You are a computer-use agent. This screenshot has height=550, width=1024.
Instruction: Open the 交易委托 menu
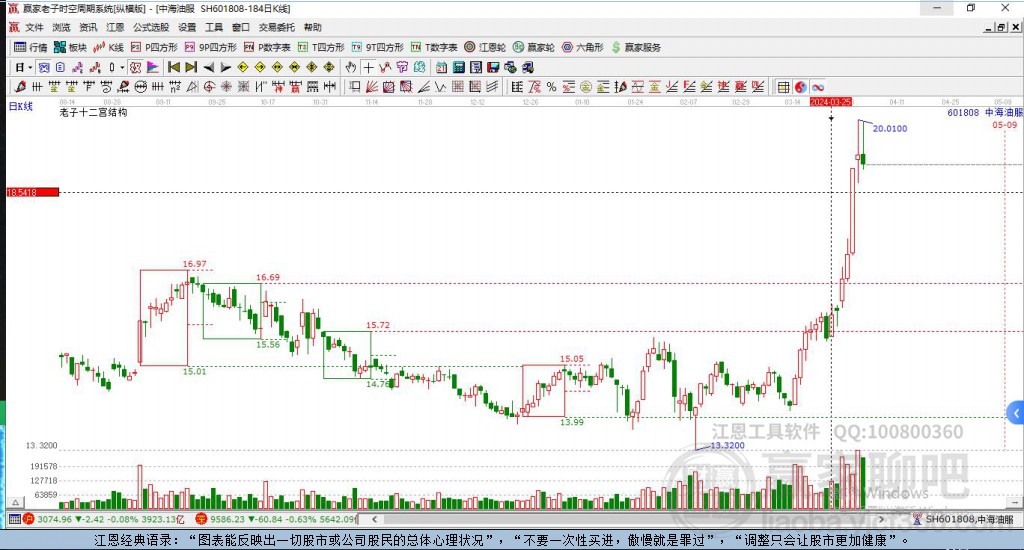click(x=276, y=27)
